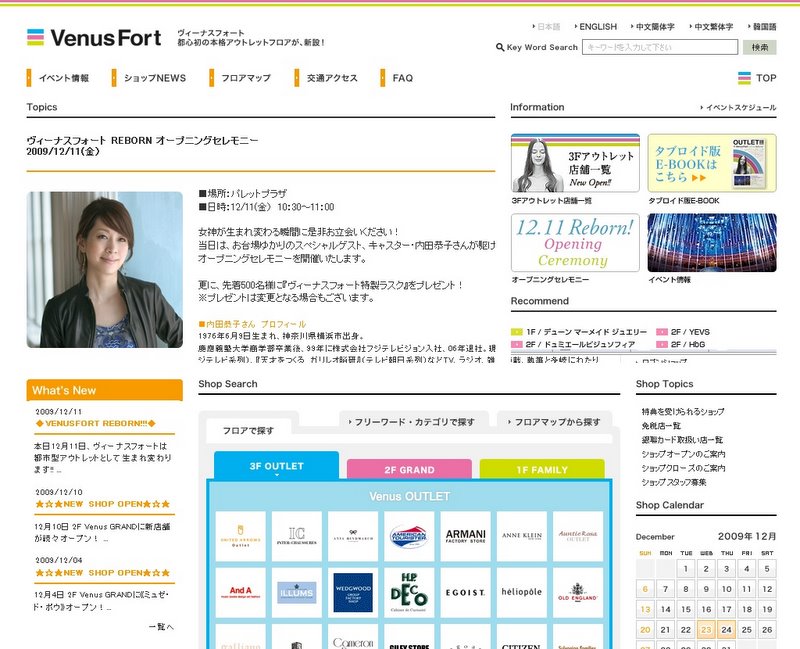Switch language to ENGLISH
Screen dimensions: 800x649
[x=595, y=27]
